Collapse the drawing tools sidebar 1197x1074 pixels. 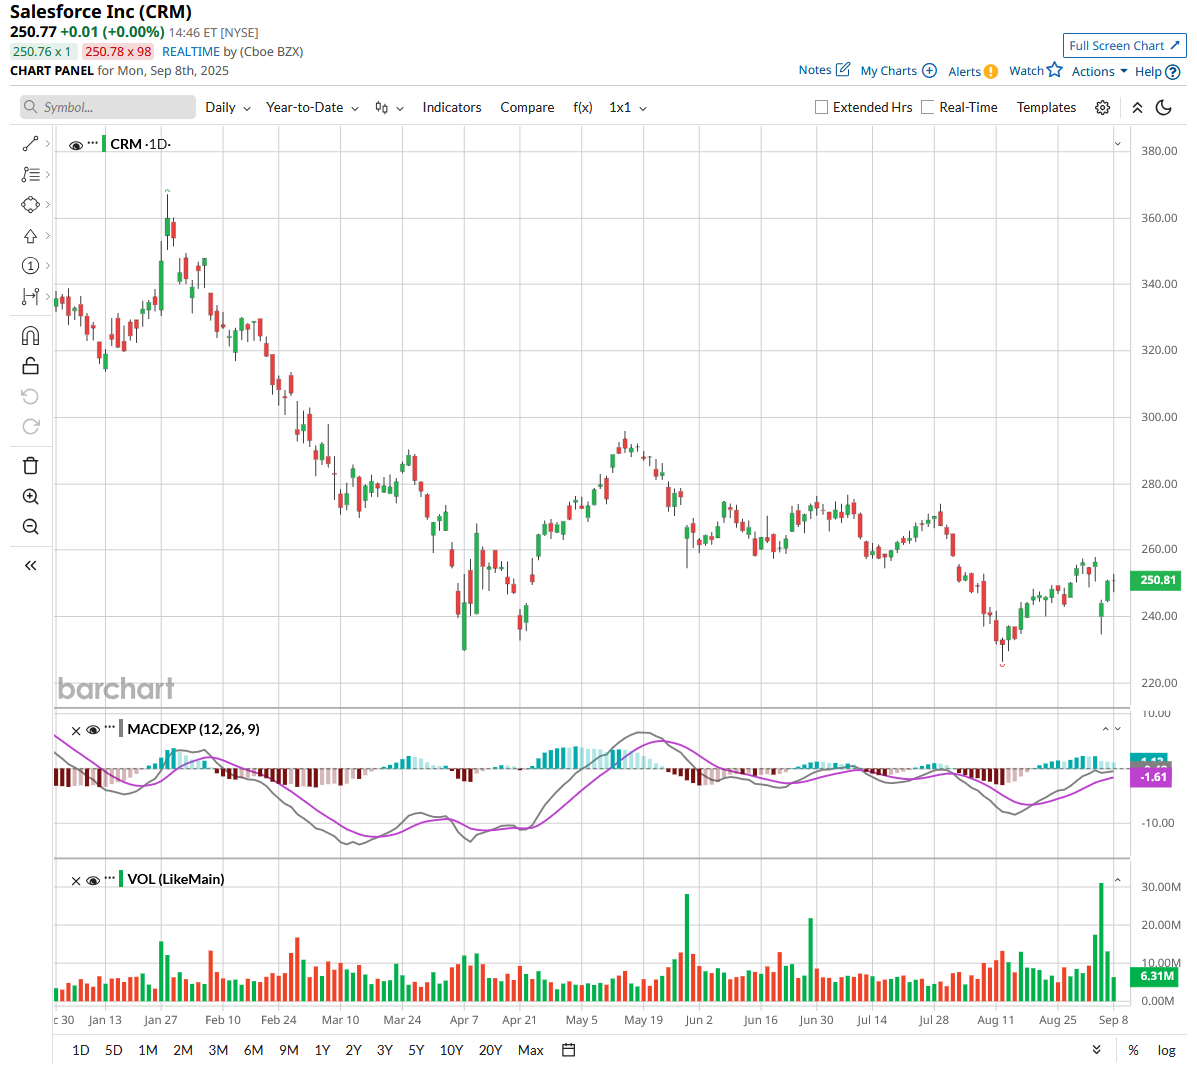tap(31, 566)
